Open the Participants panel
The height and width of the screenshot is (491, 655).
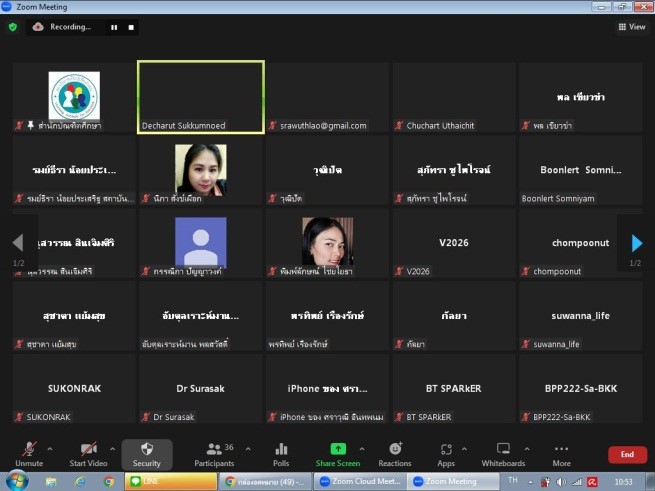point(214,451)
